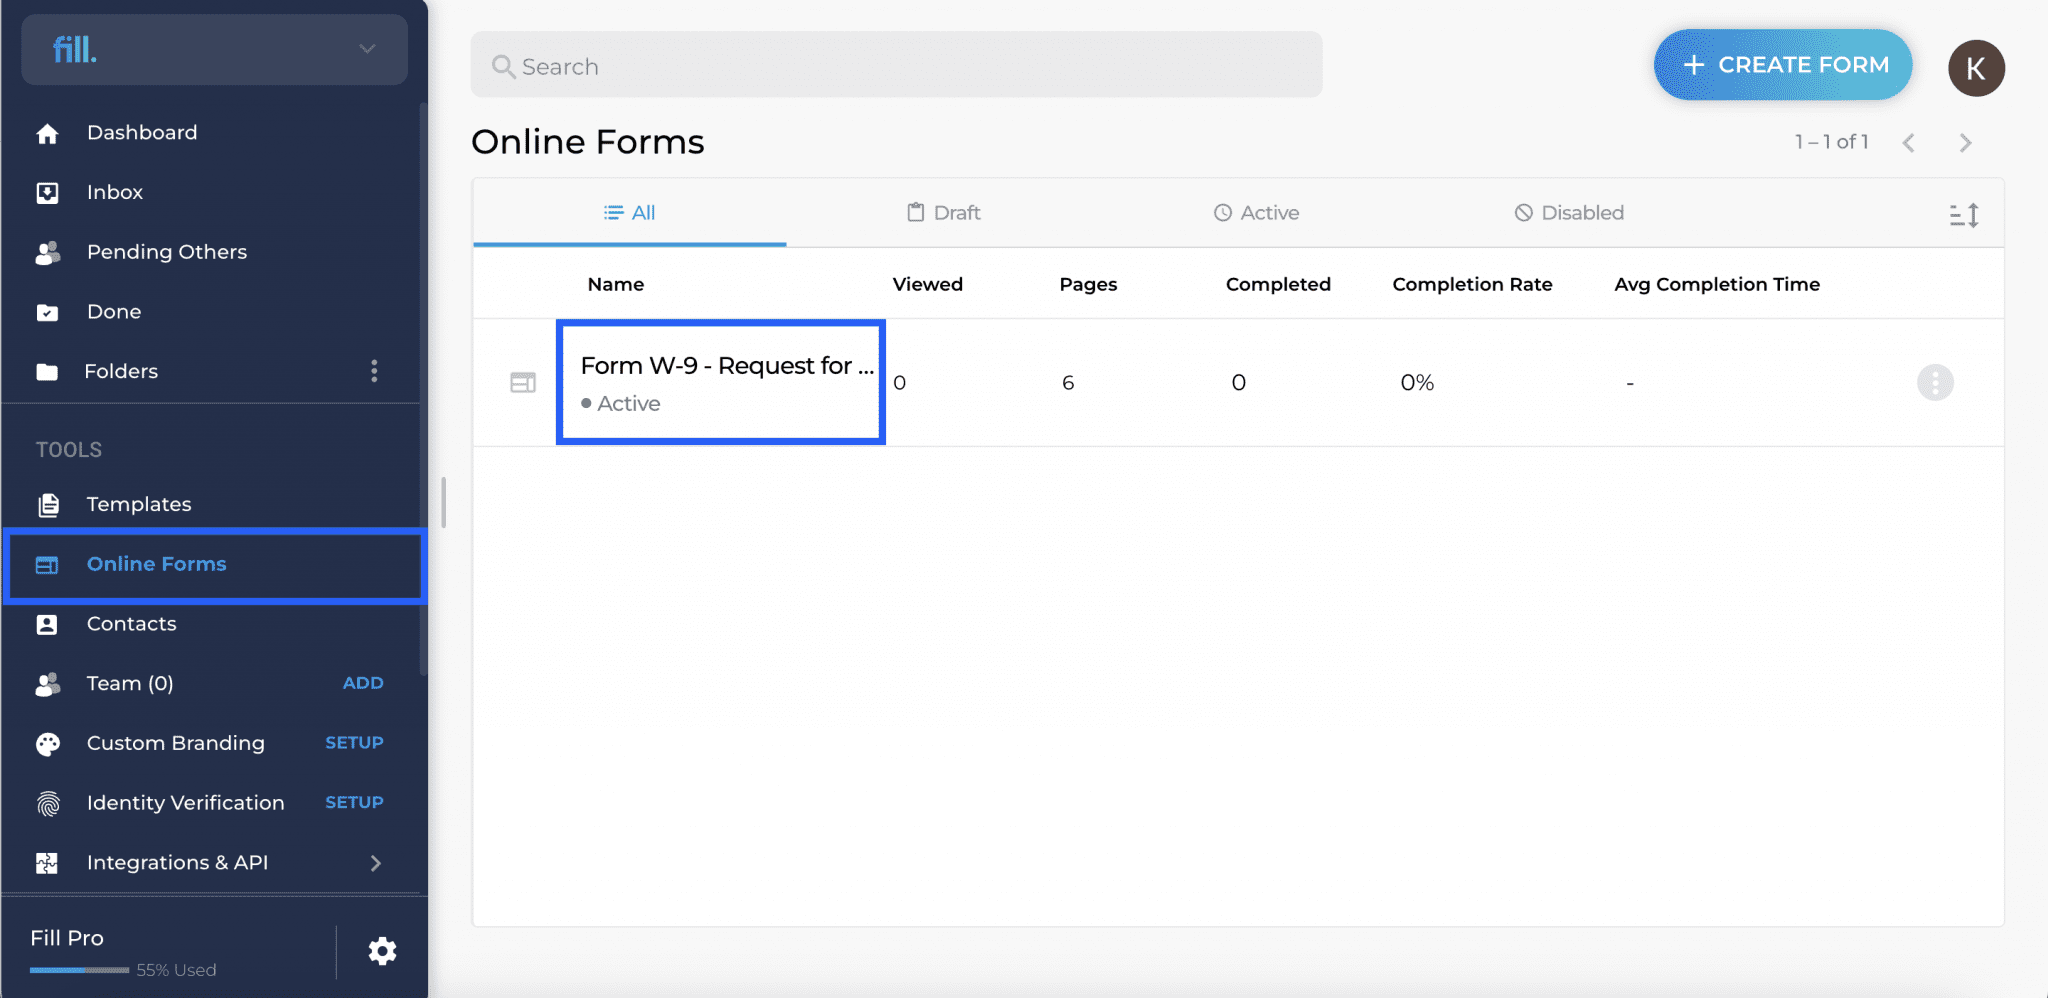The image size is (2048, 998).
Task: Click the pages value 6
Action: (1068, 382)
